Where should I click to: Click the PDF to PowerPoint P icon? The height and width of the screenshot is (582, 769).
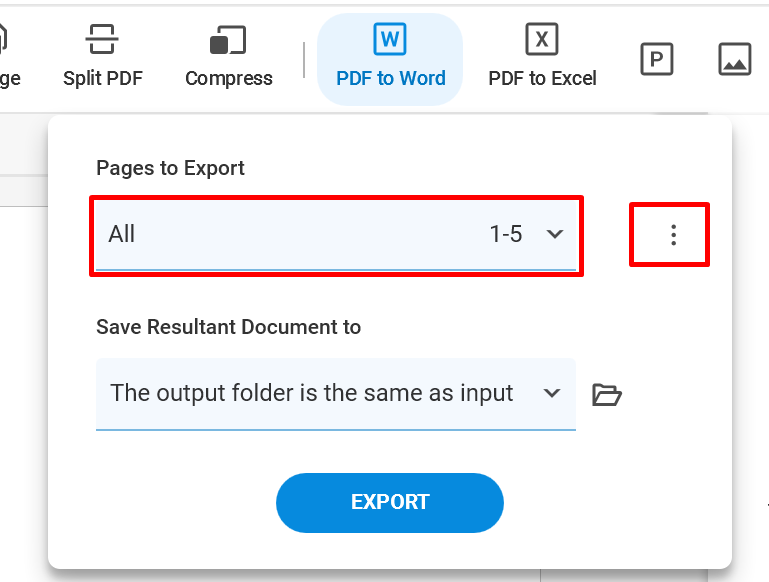[x=656, y=59]
